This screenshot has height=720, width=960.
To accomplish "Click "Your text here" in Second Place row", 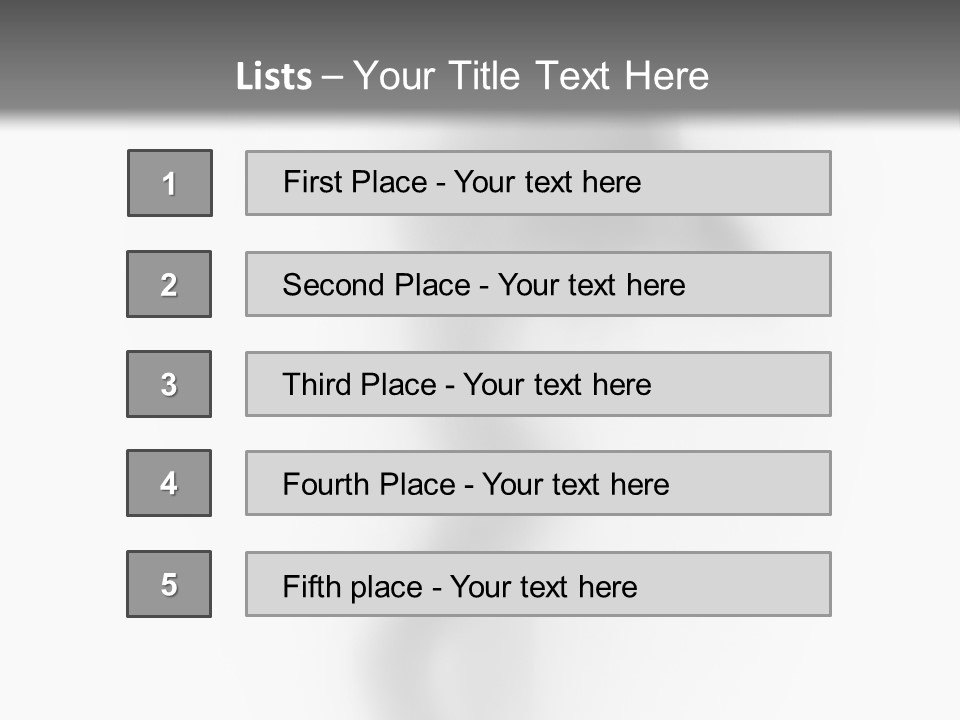I will pos(591,285).
